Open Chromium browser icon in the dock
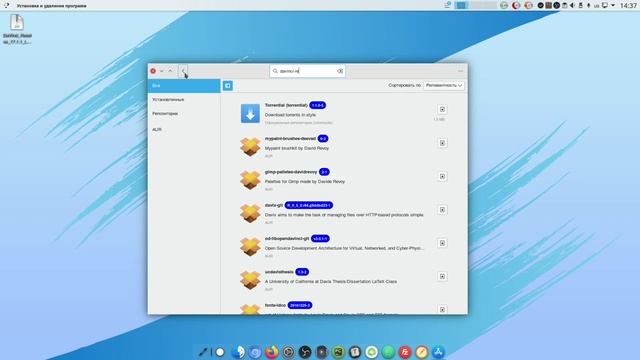Viewport: 640px width, 360px height. point(255,352)
